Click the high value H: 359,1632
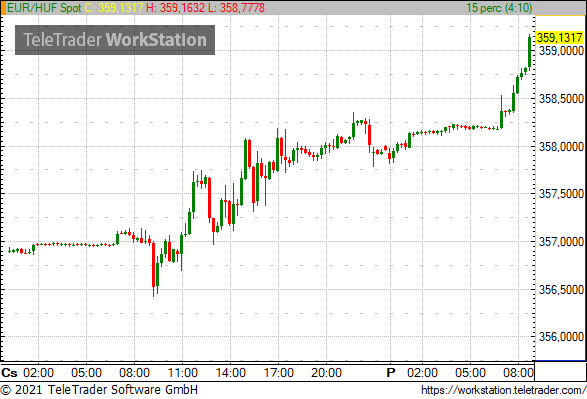This screenshot has width=587, height=399. [175, 8]
